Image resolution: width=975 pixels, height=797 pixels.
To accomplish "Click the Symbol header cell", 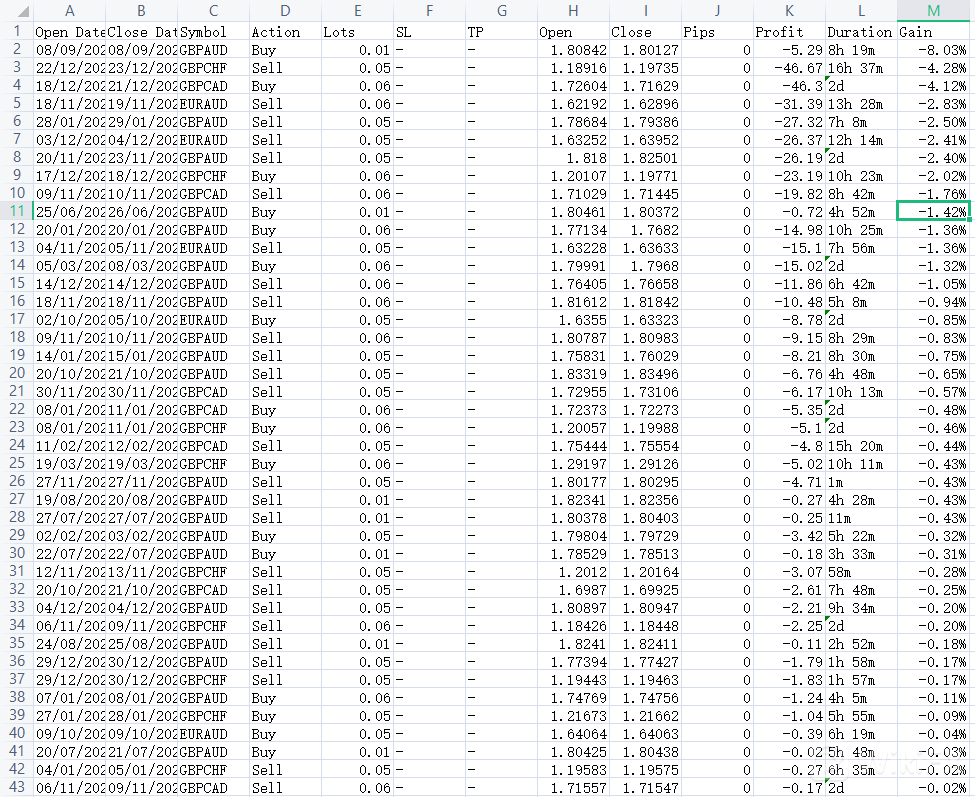I will [213, 32].
